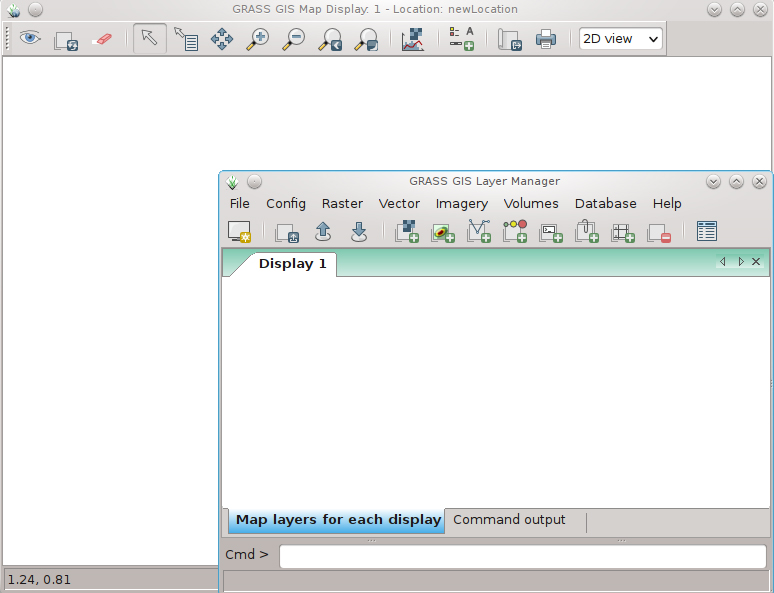Click the Cmd > command input field

click(x=522, y=556)
